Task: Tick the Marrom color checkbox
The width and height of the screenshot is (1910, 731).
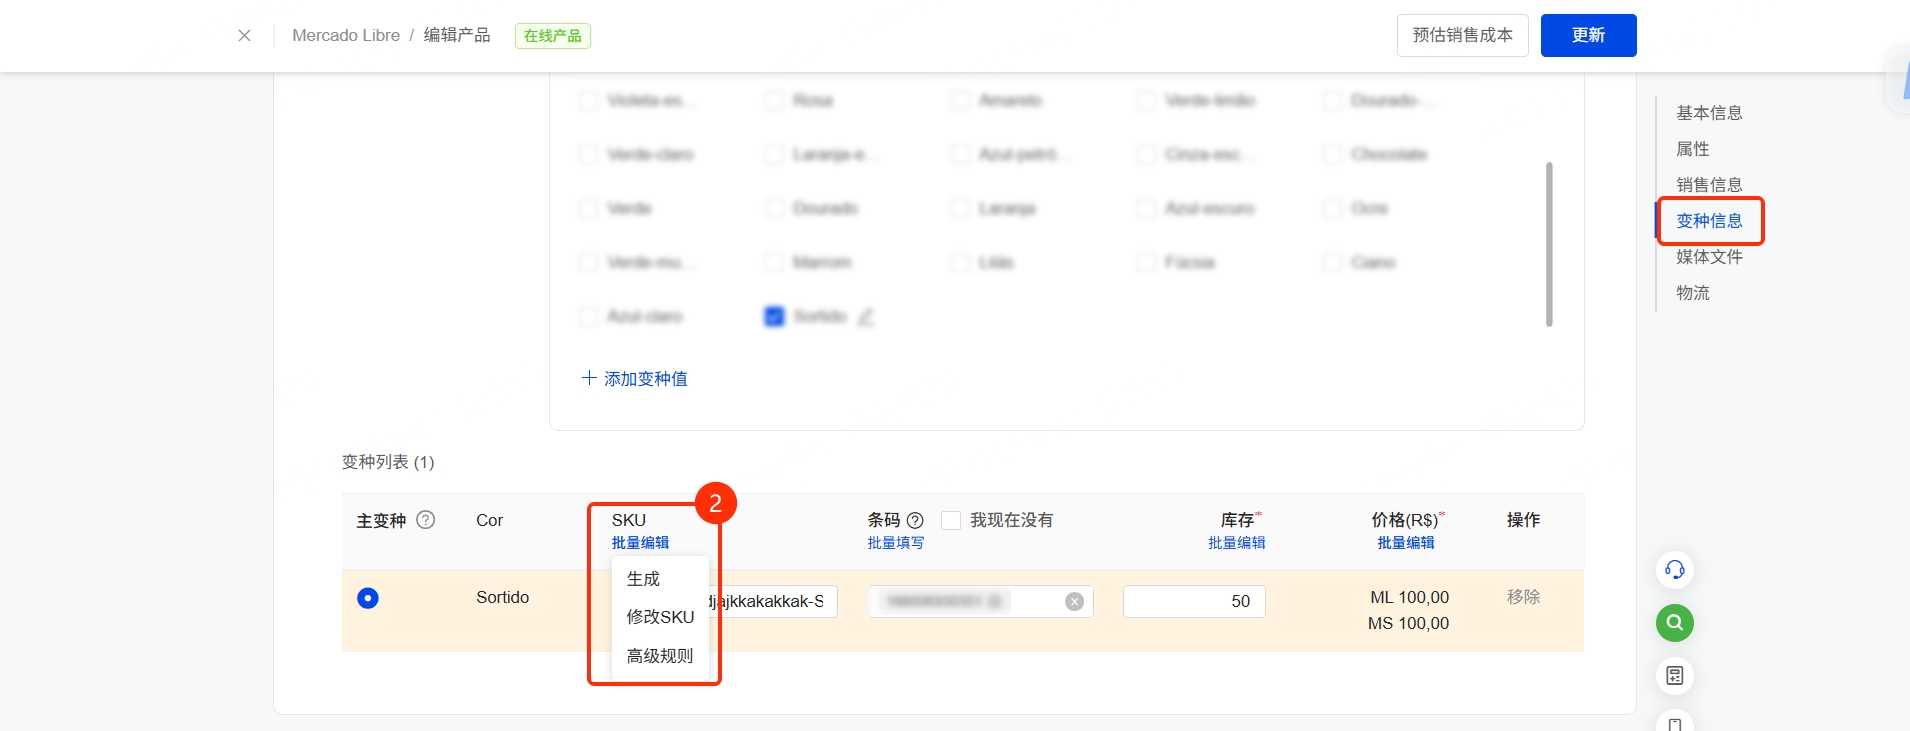Action: (774, 262)
